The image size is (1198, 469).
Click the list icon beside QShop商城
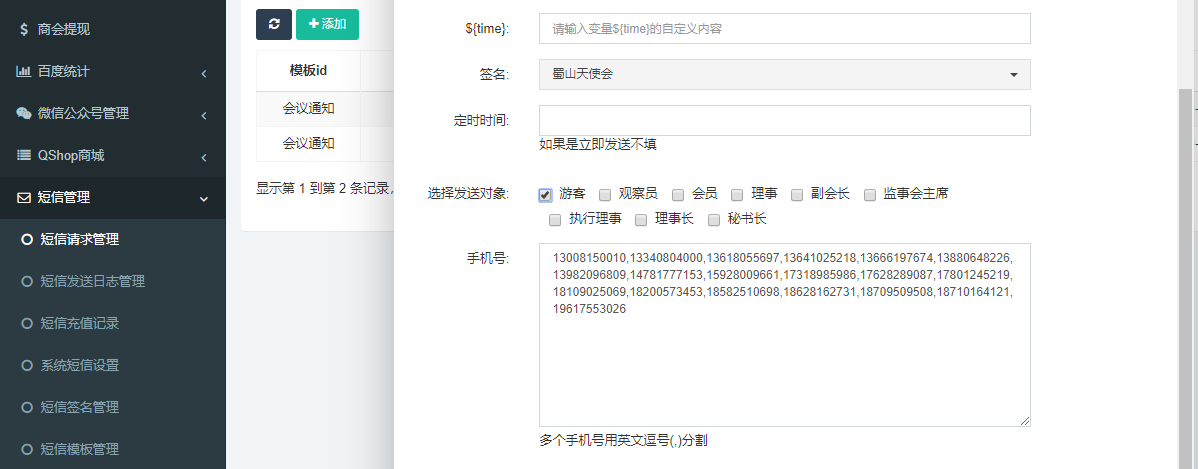[x=23, y=155]
